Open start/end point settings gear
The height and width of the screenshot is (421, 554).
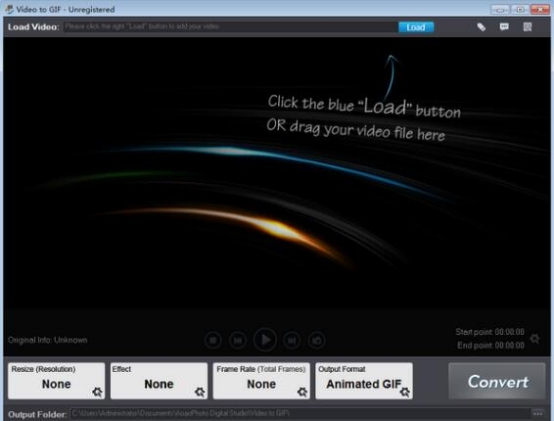(535, 339)
